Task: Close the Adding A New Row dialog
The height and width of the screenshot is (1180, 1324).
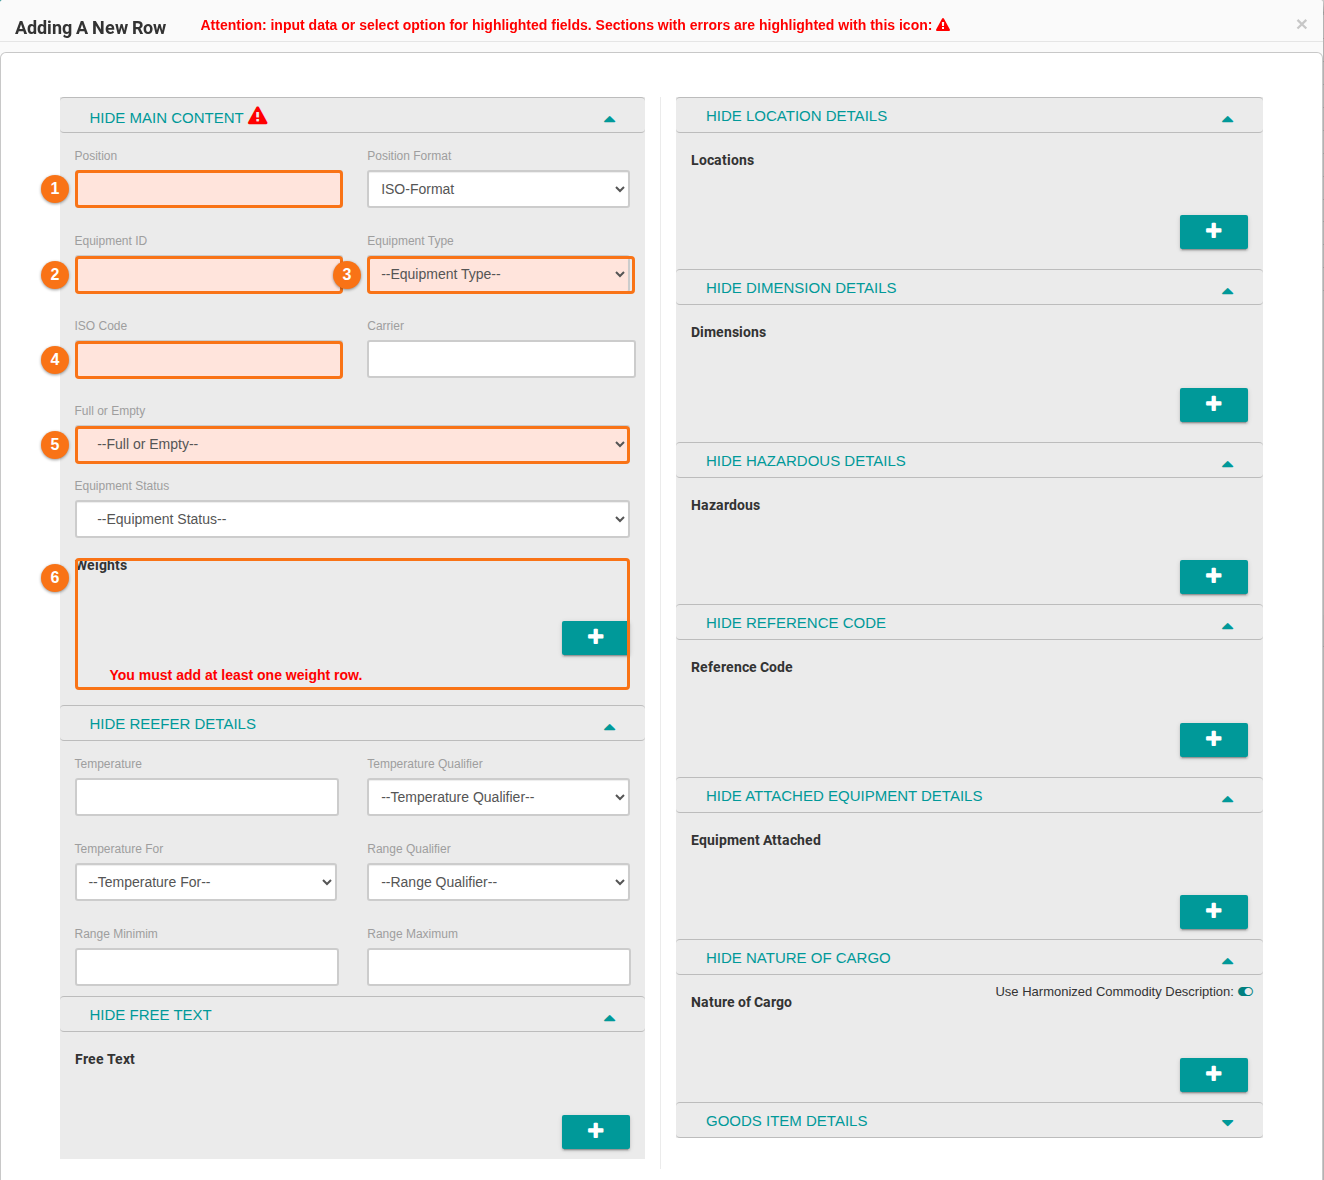Action: [1301, 24]
